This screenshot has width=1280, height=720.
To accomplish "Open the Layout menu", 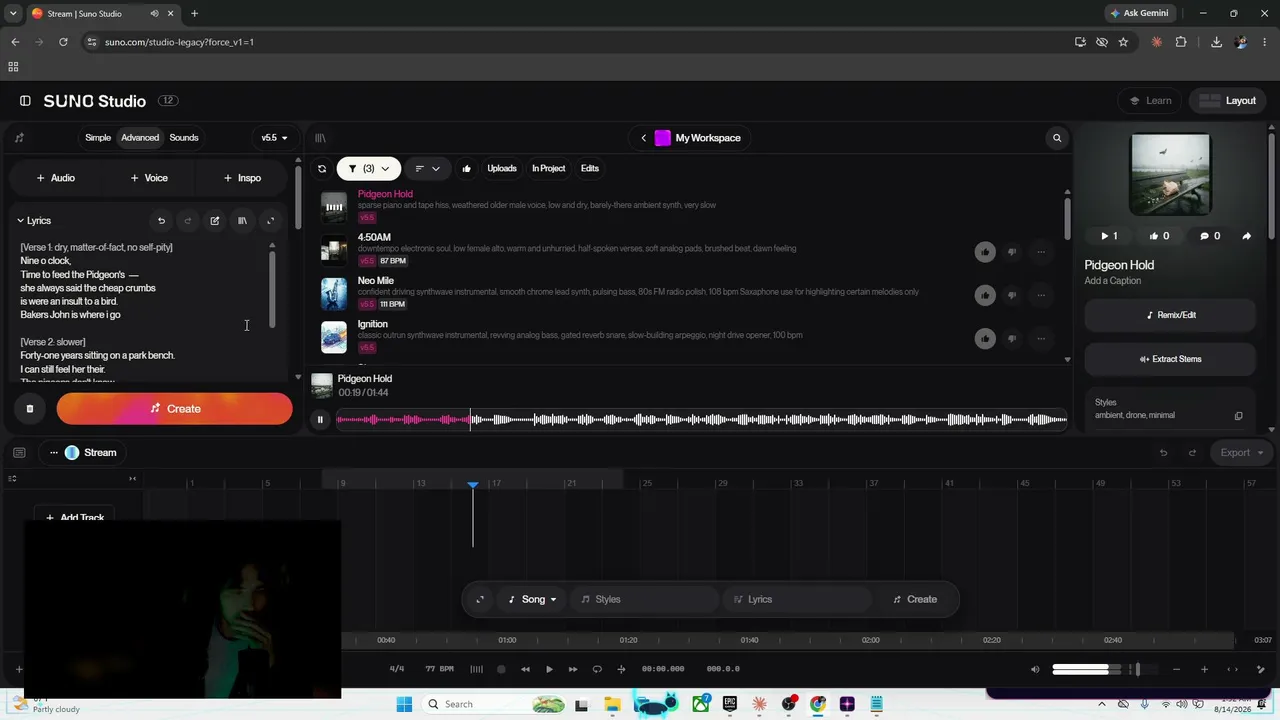I will (1228, 101).
